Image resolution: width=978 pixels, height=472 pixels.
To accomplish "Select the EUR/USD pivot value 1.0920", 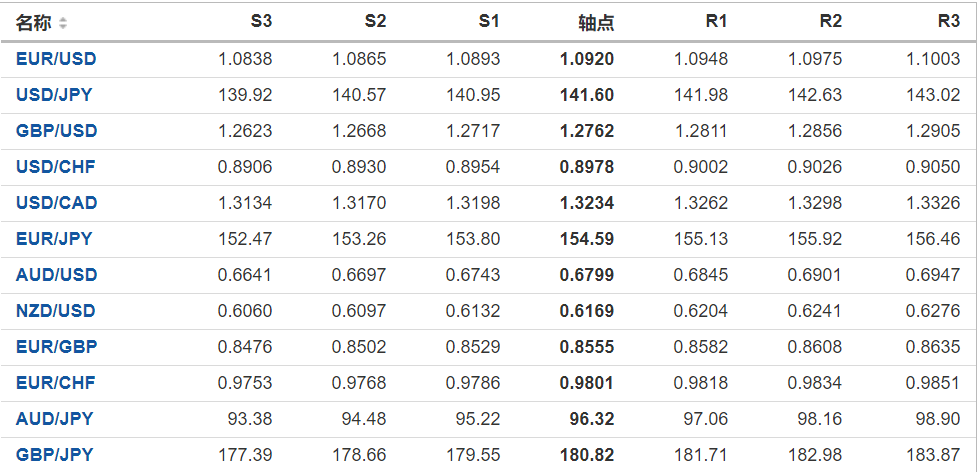I will click(x=587, y=59).
